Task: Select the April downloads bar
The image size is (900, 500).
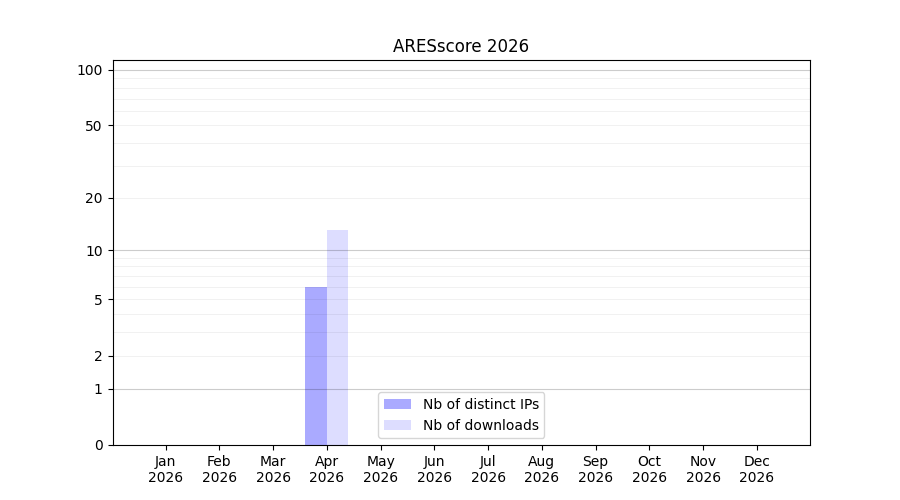Action: click(338, 338)
